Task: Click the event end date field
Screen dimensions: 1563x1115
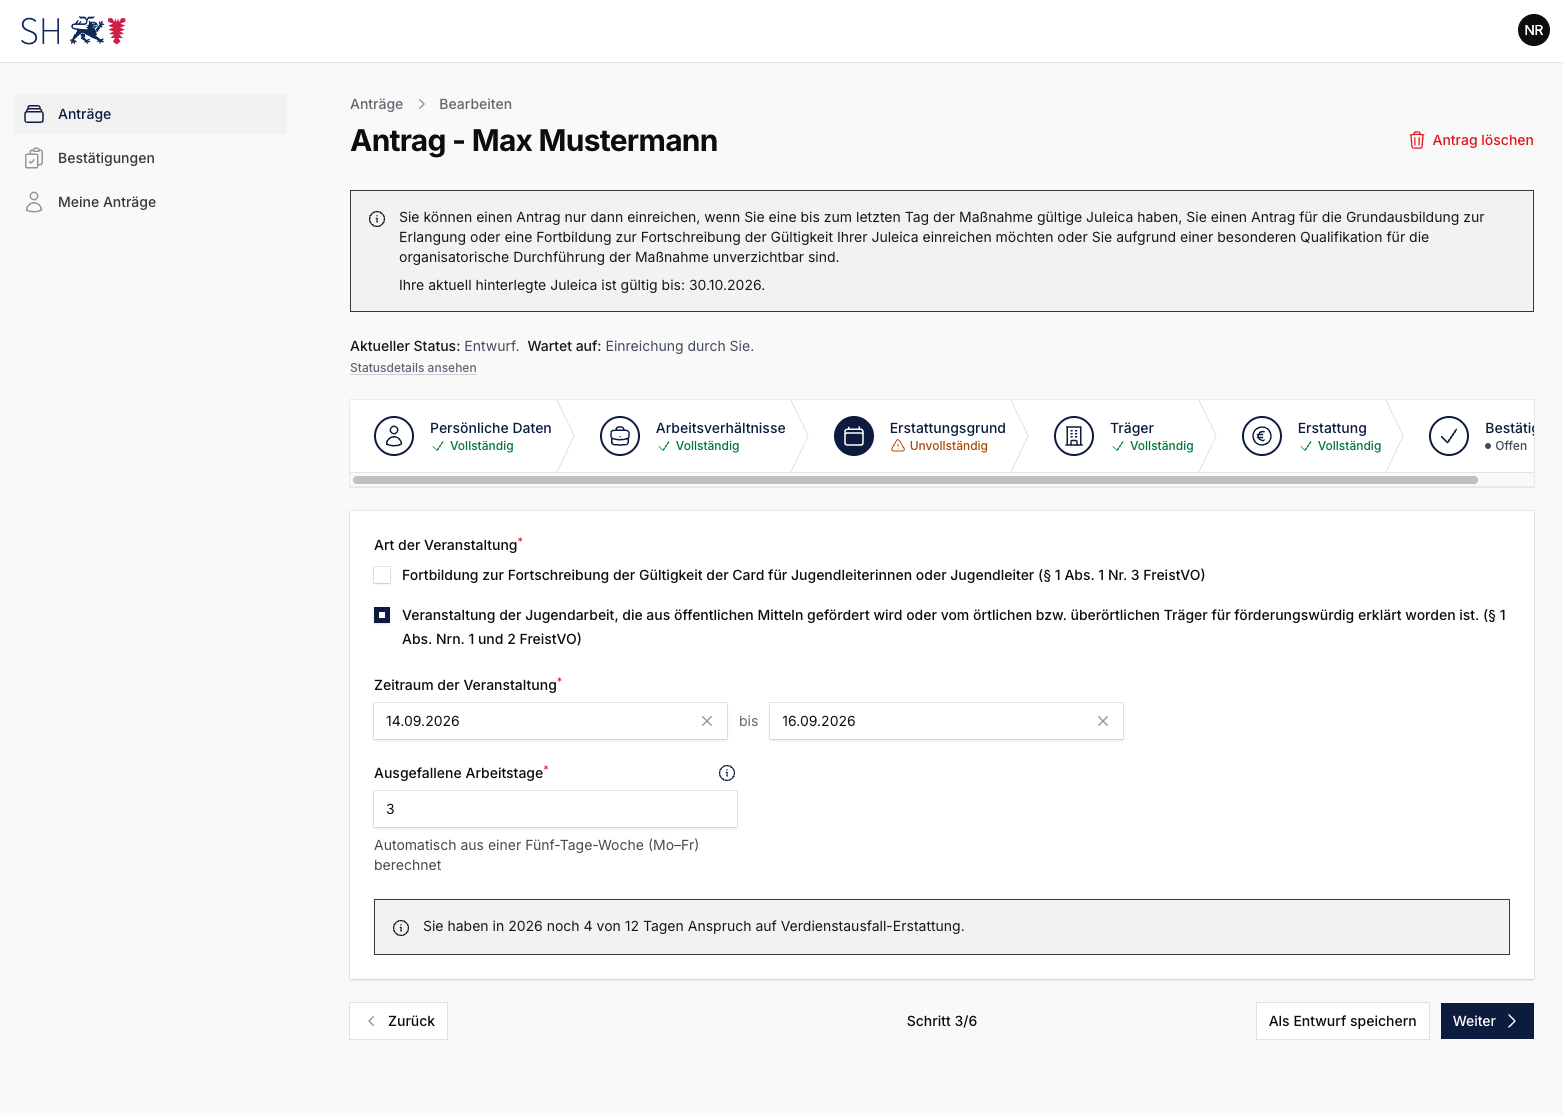Action: click(946, 721)
